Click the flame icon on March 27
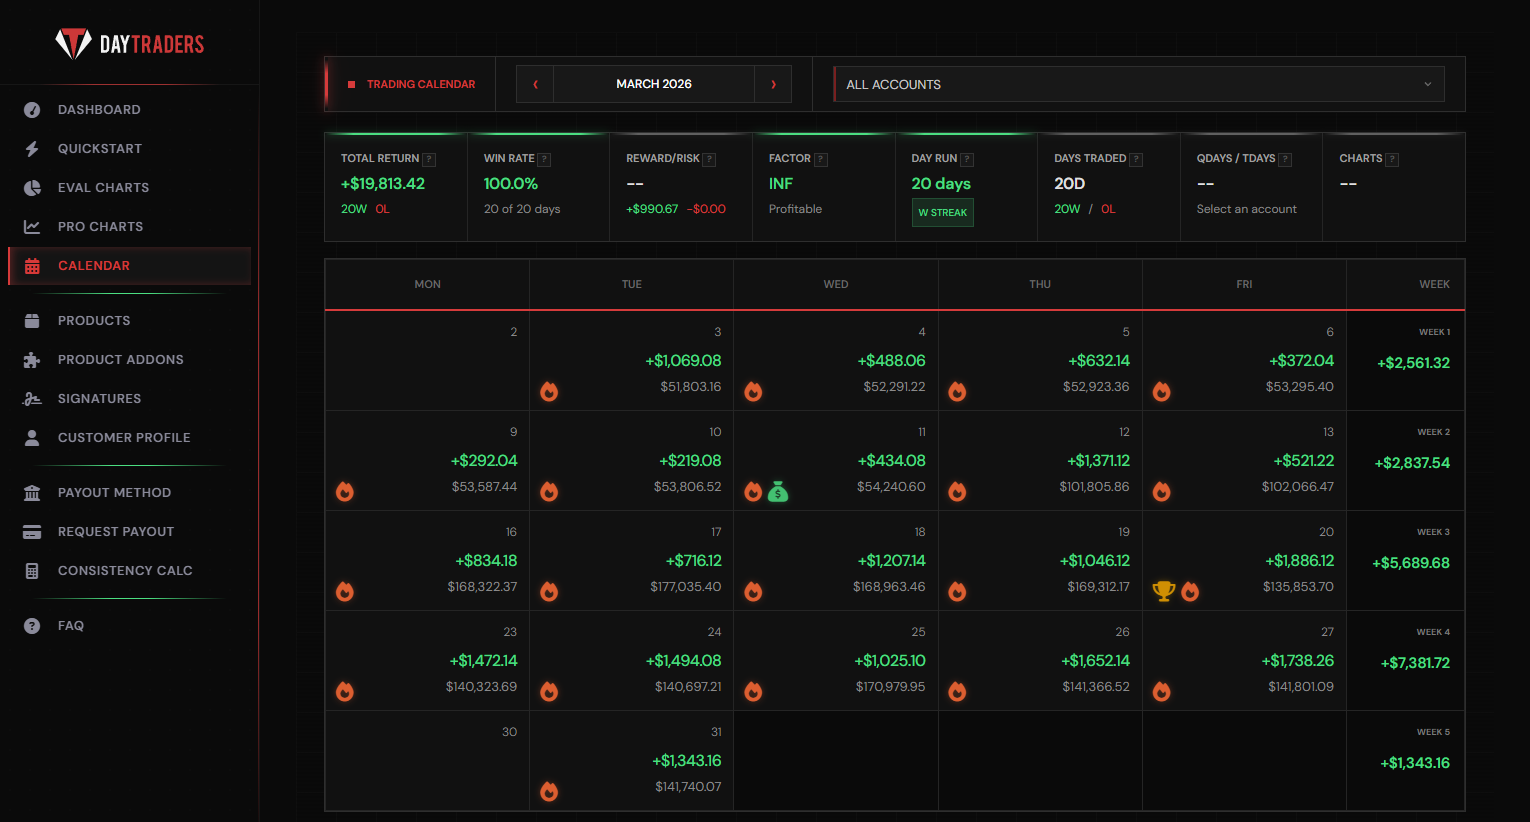The height and width of the screenshot is (822, 1530). coord(1161,691)
